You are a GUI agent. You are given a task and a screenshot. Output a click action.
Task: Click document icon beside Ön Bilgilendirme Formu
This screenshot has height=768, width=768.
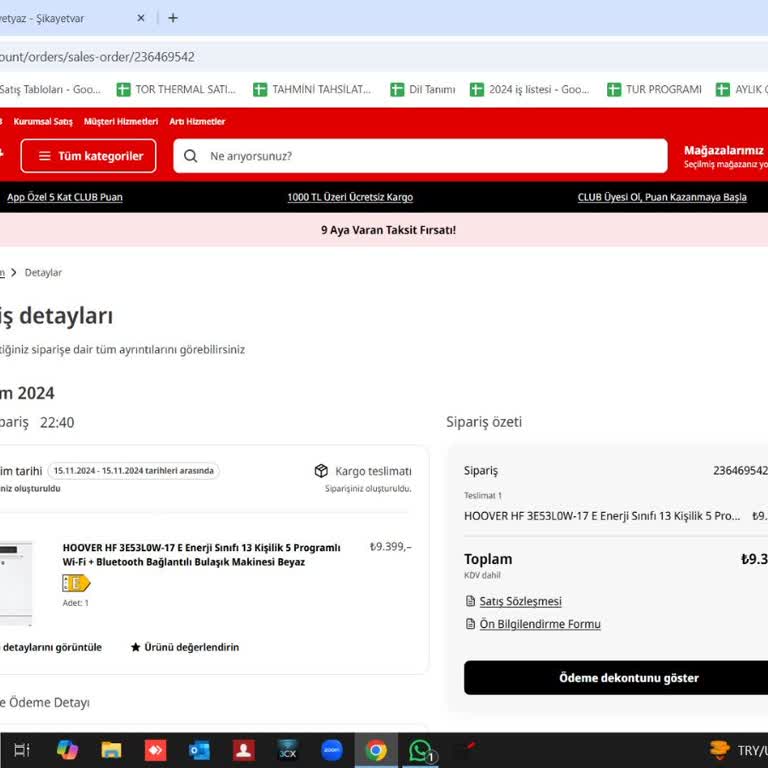coord(470,624)
